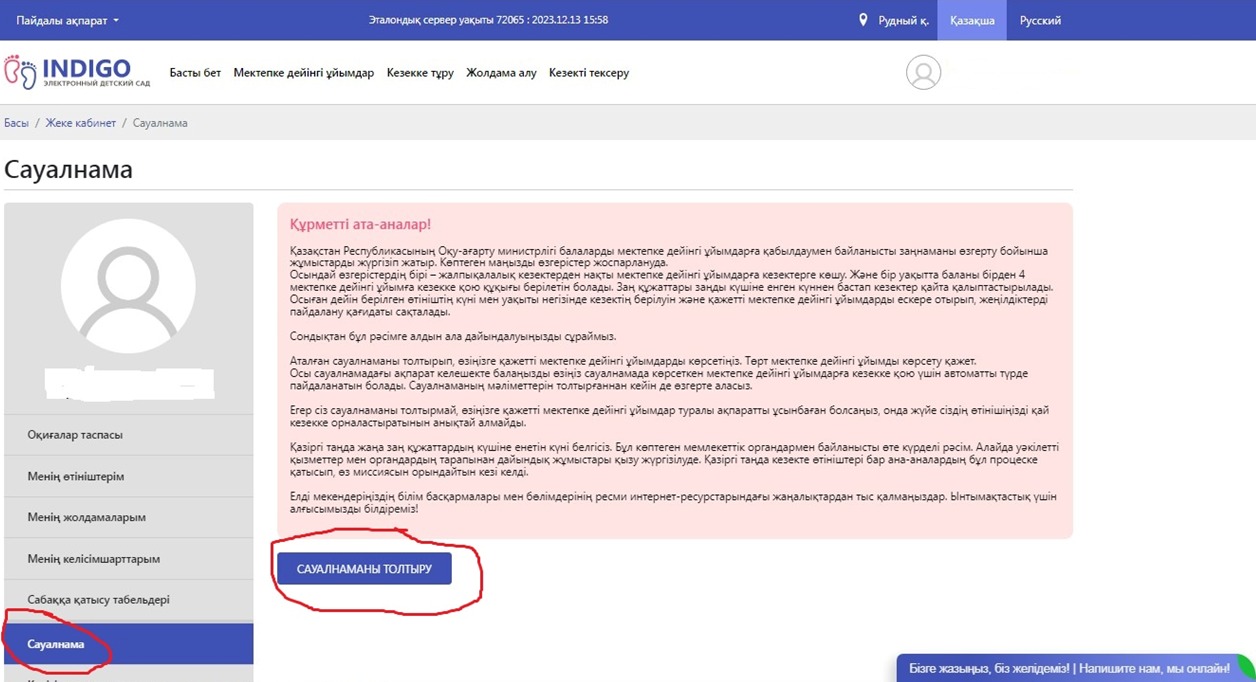This screenshot has width=1256, height=682.
Task: Switch language to Қазақша
Action: coord(972,20)
